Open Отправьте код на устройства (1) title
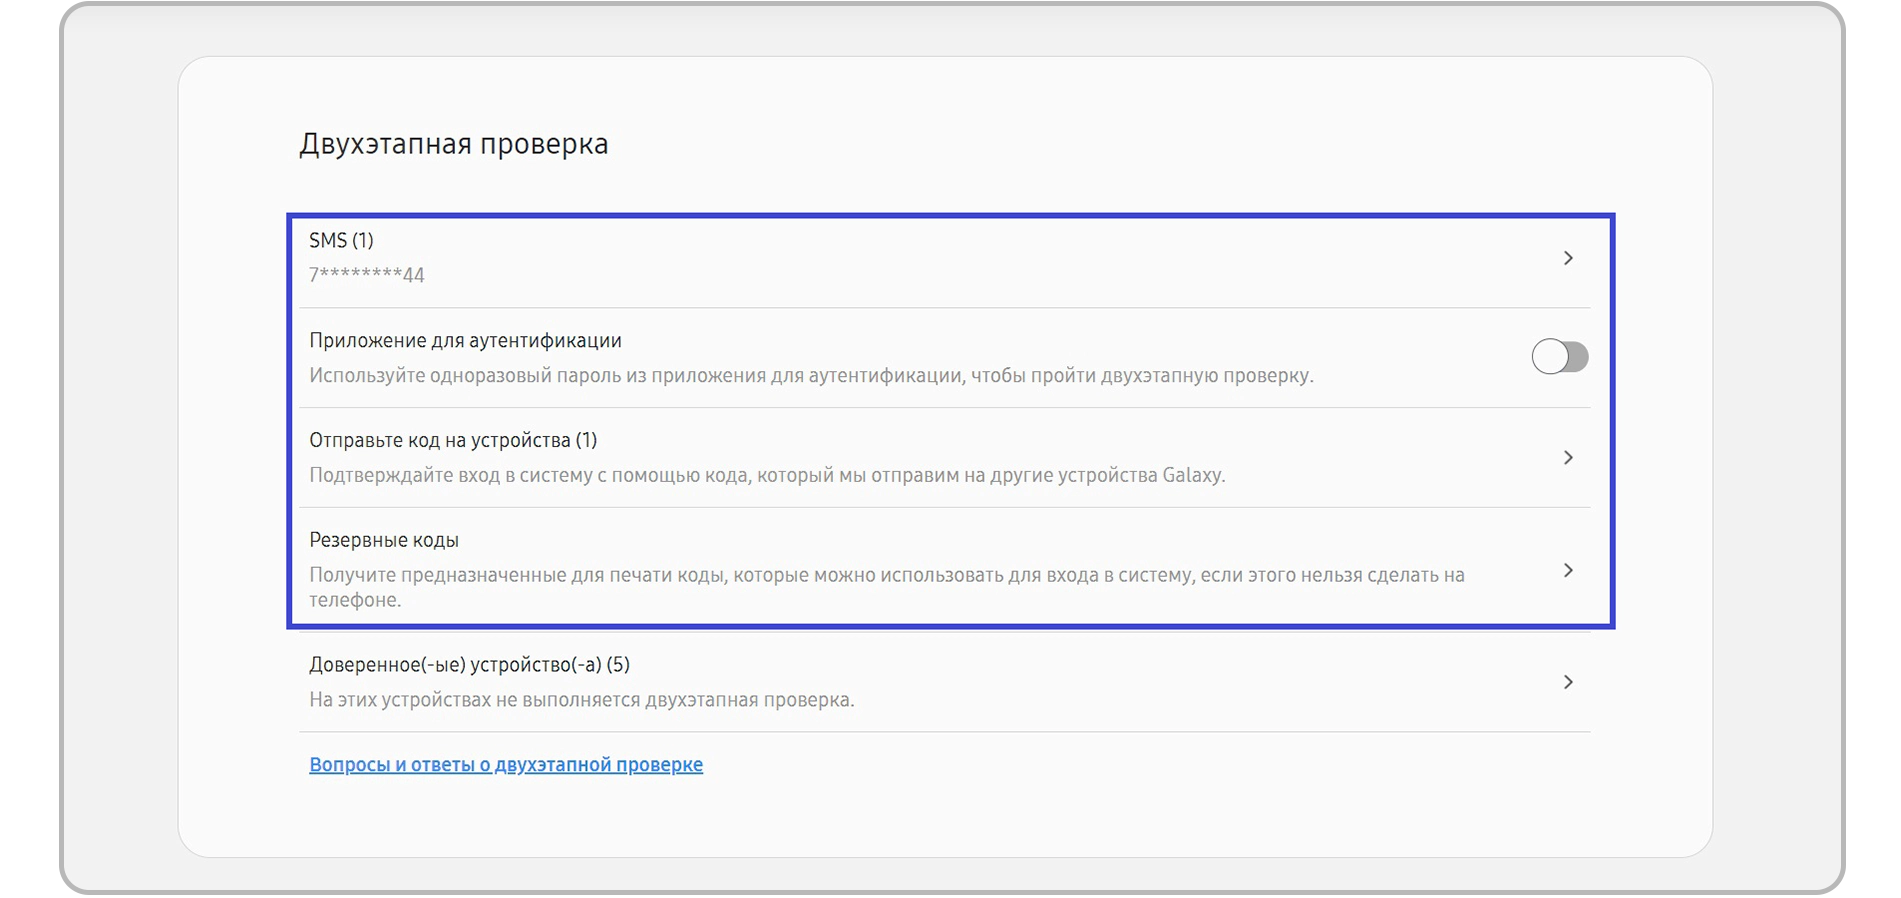1901x898 pixels. 452,441
